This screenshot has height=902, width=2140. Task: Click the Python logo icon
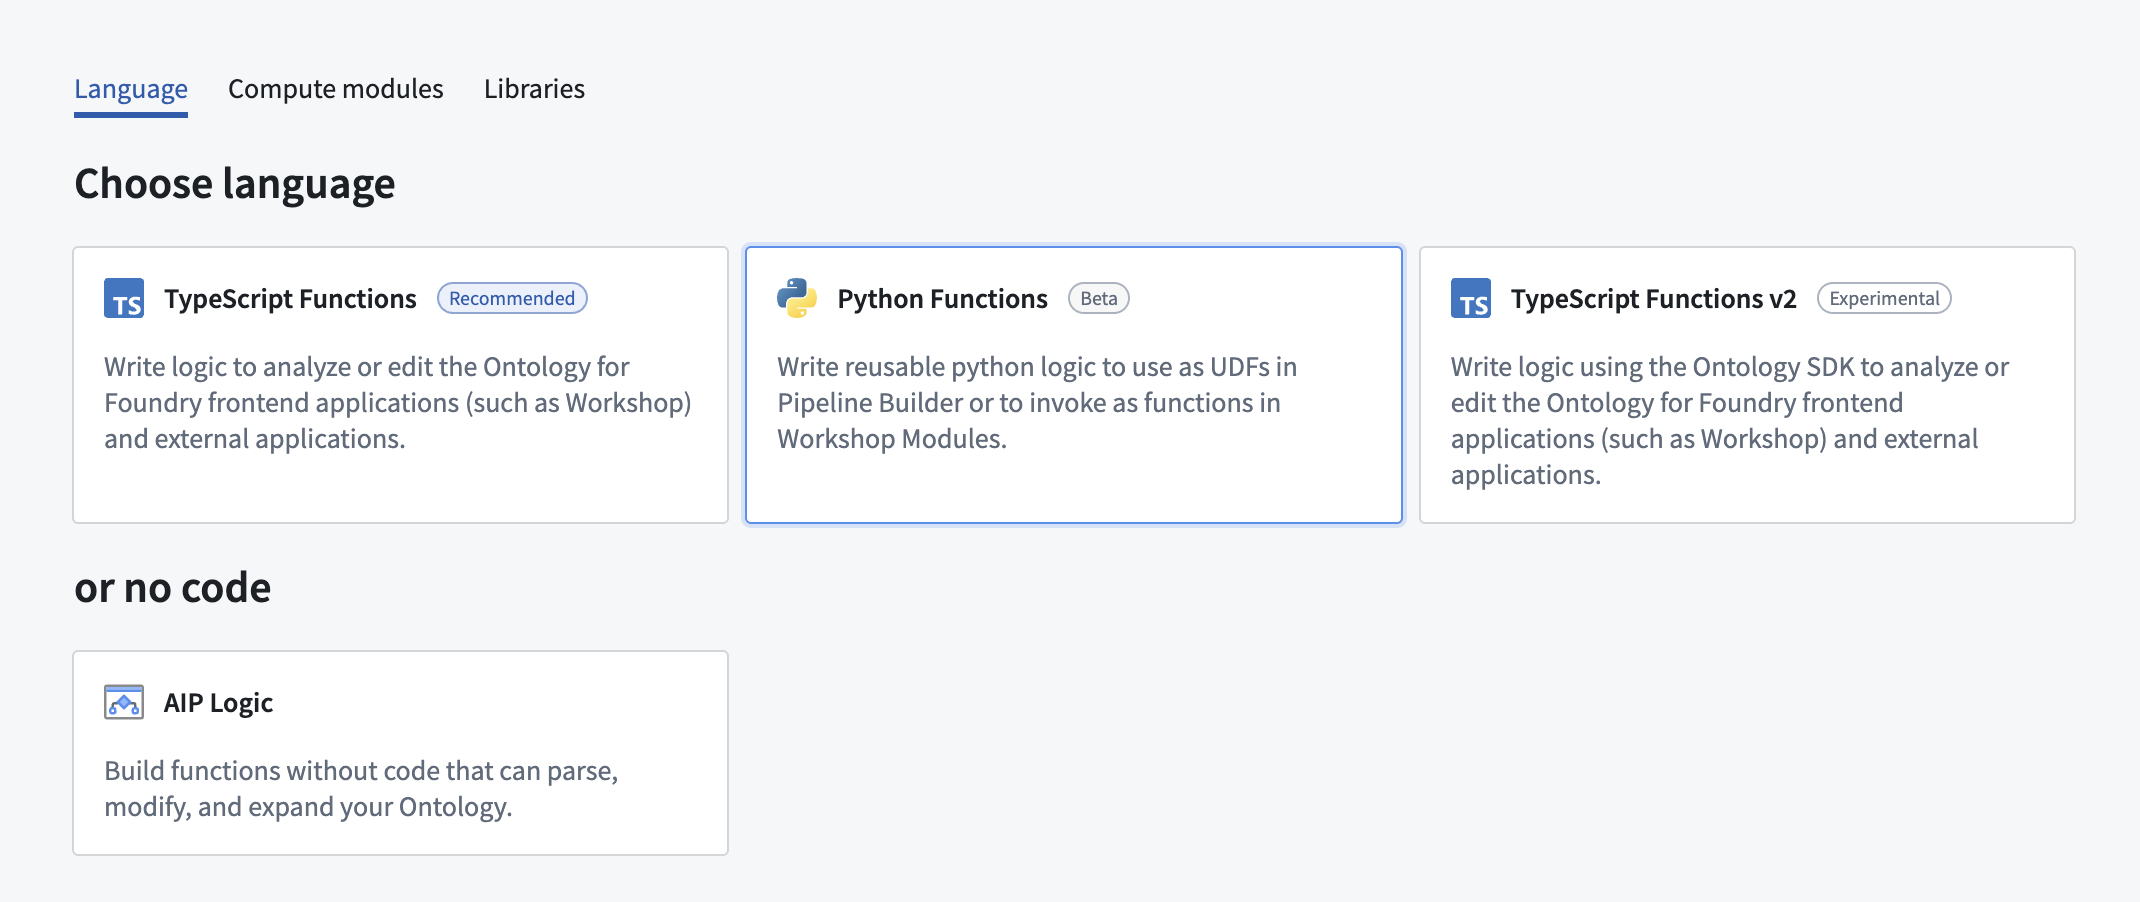coord(795,298)
